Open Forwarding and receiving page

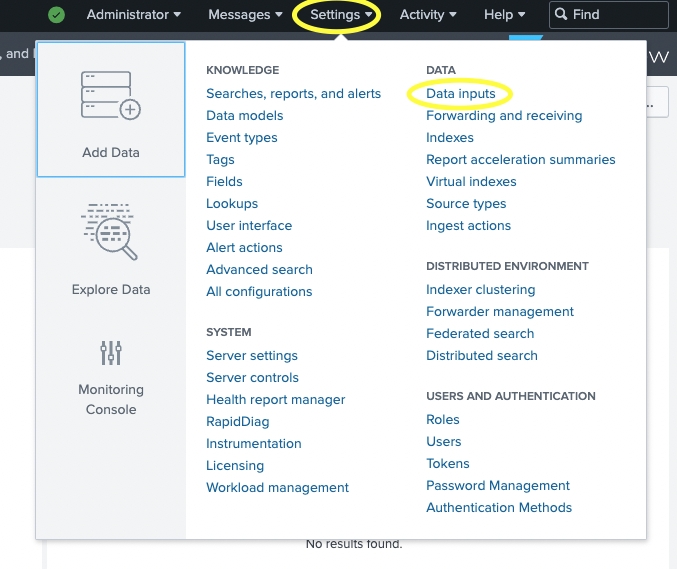pos(504,116)
